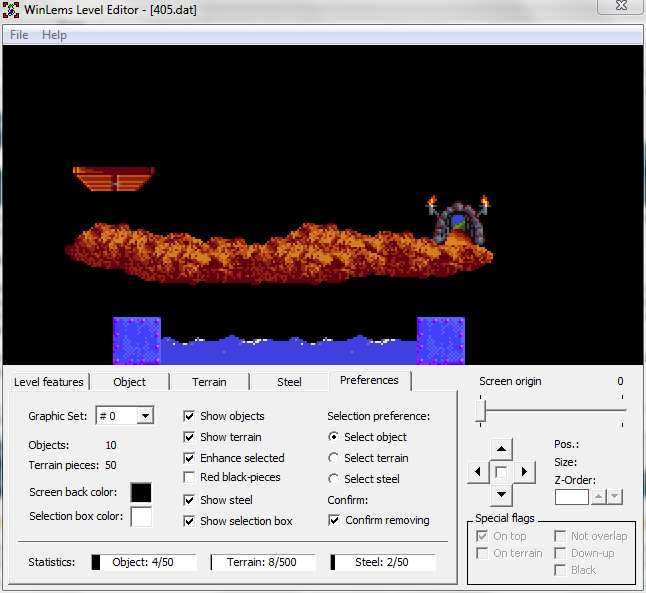Click the WinLems app icon in title bar
Viewport: 646px width, 593px height.
(11, 9)
